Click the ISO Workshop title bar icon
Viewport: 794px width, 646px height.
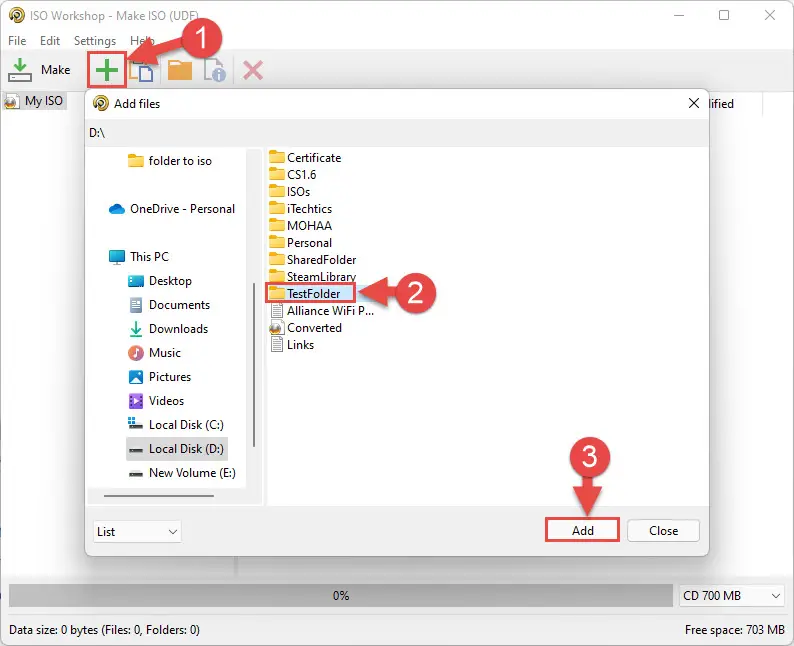coord(17,15)
